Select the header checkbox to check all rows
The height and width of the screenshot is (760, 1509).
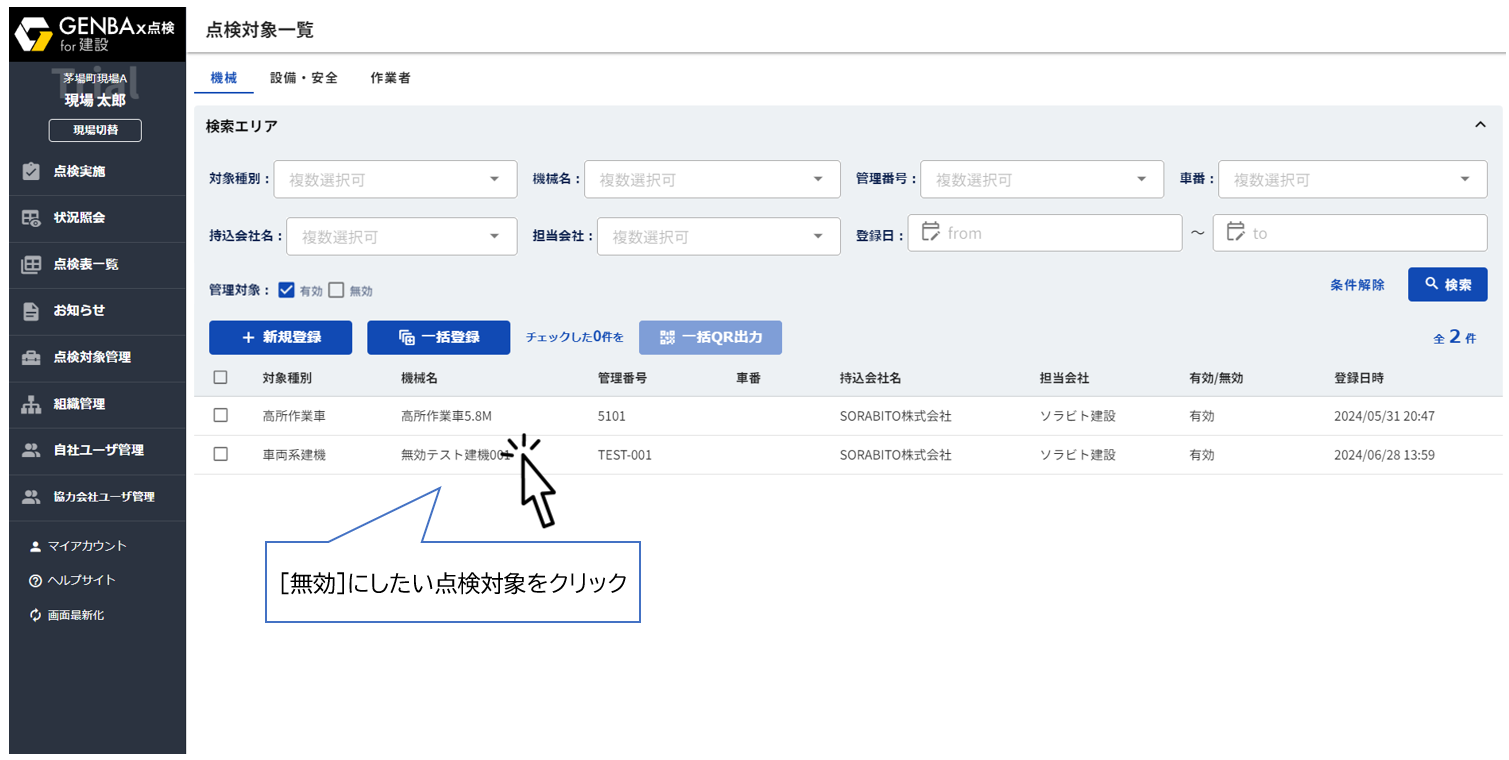coord(221,378)
